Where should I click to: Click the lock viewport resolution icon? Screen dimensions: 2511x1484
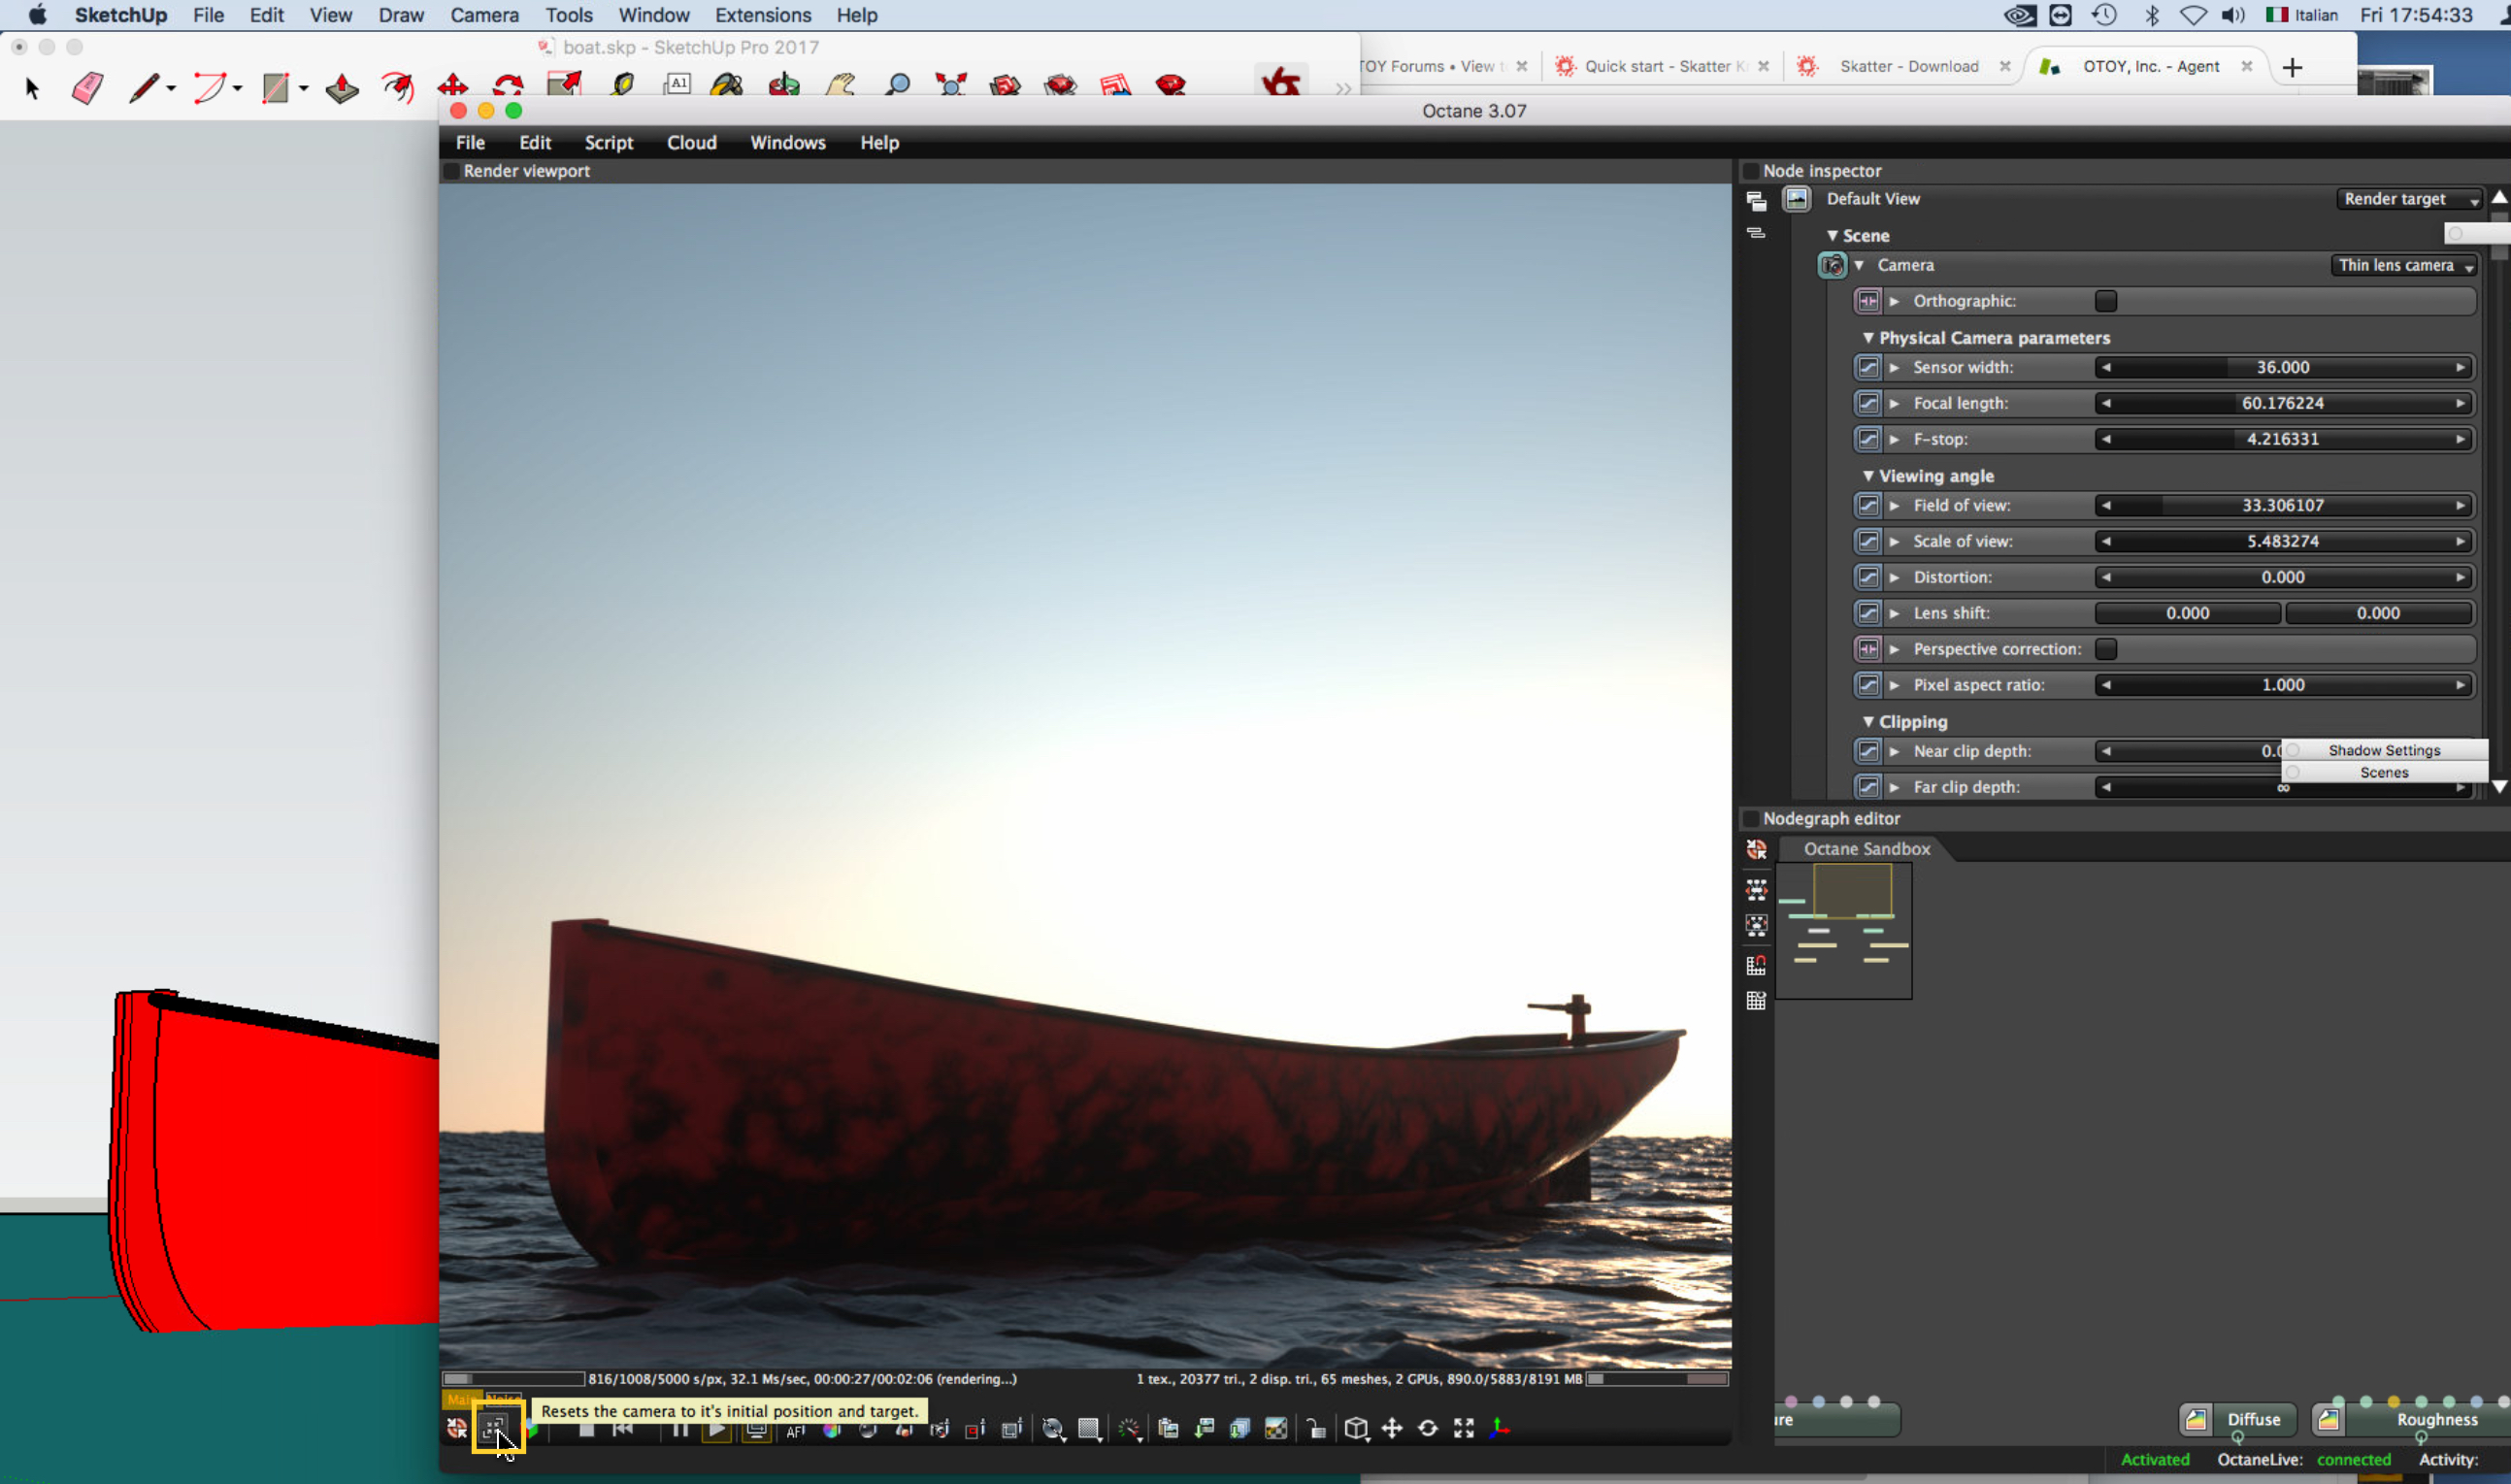(x=1315, y=1429)
